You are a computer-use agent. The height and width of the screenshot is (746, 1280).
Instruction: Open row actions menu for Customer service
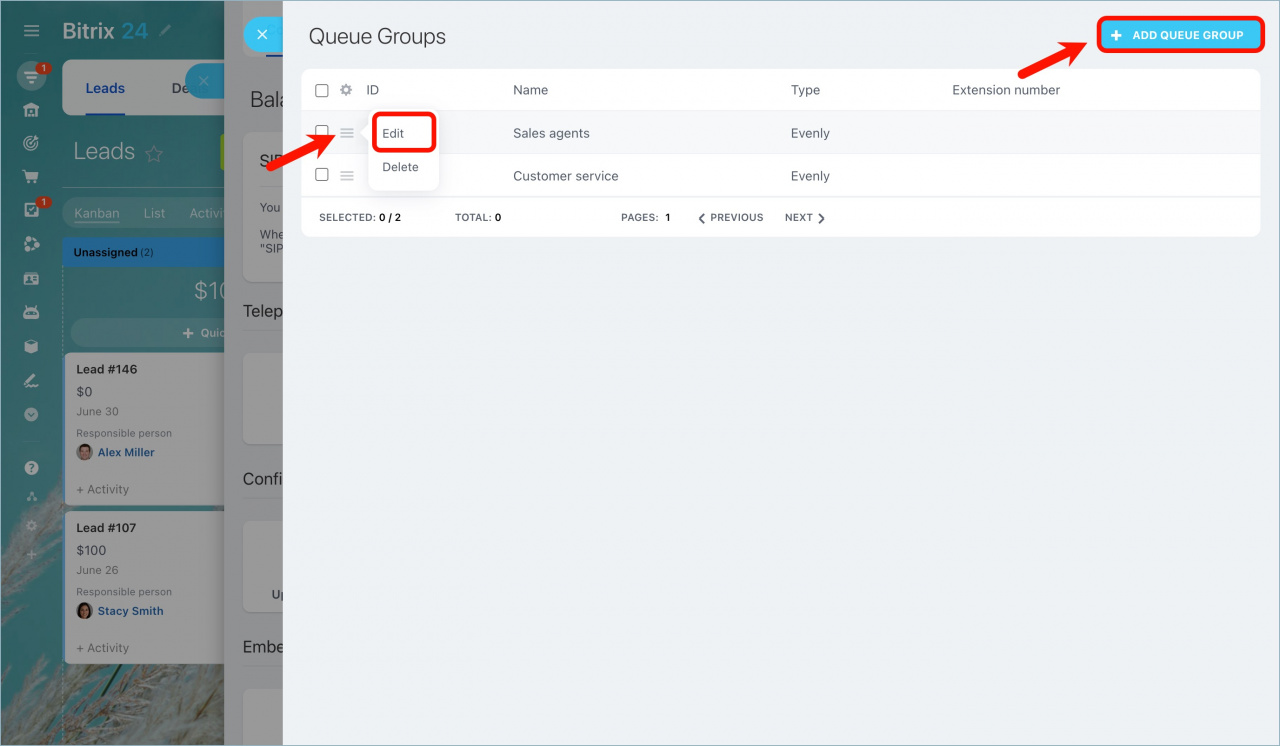click(x=347, y=176)
